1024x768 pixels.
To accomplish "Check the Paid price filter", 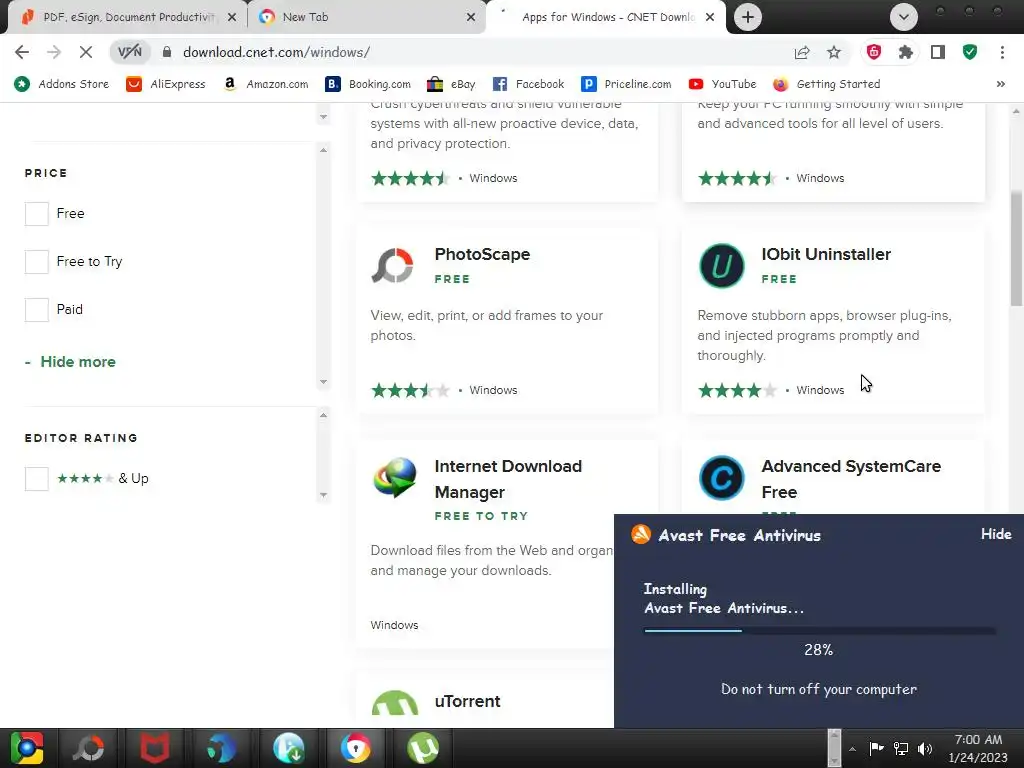I will point(37,310).
